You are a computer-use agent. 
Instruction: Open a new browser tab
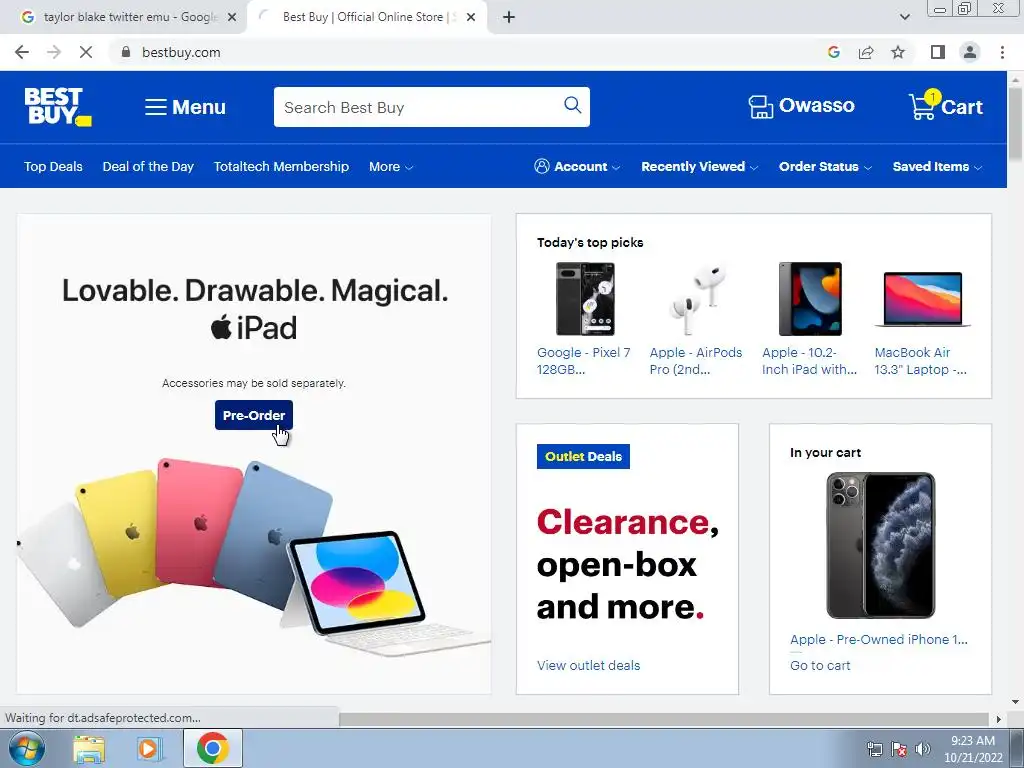coord(509,17)
